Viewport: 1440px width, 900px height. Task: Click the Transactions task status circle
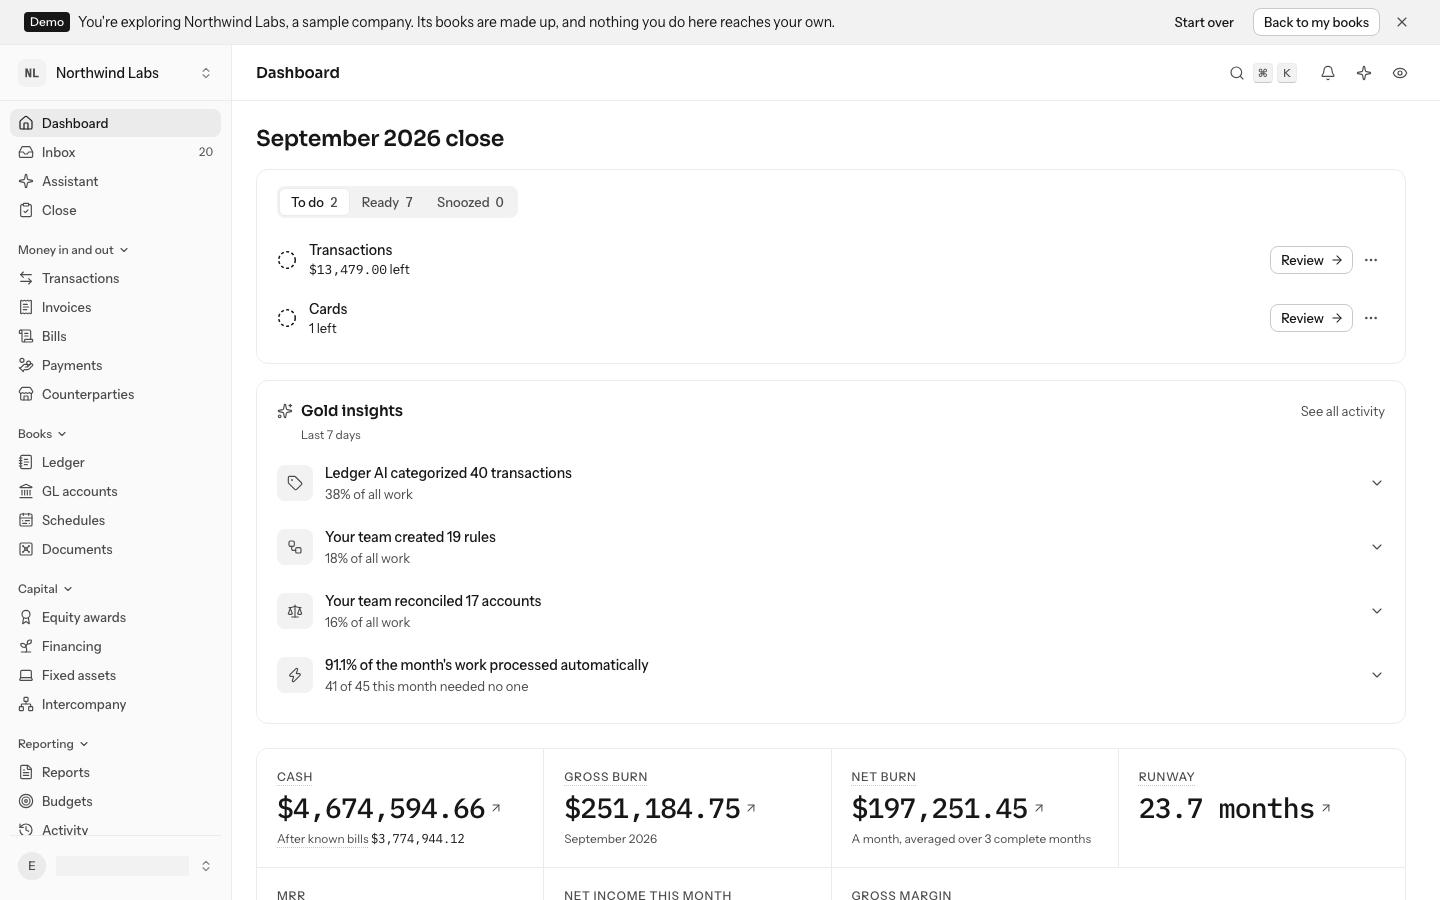[287, 260]
